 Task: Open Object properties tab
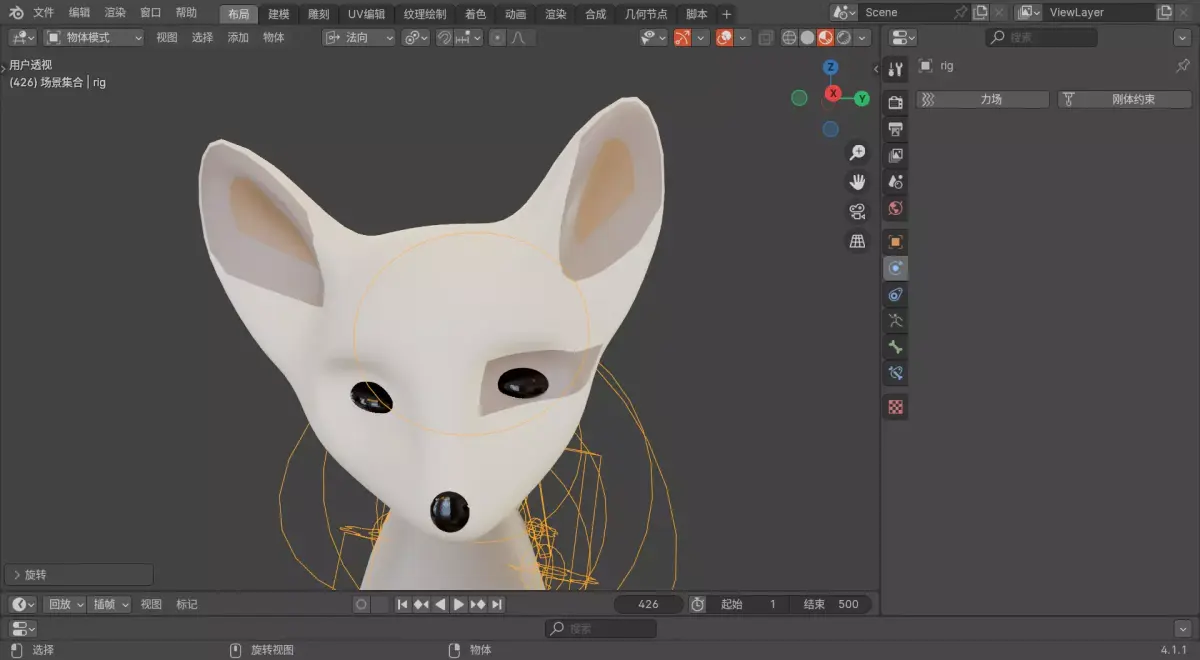895,242
